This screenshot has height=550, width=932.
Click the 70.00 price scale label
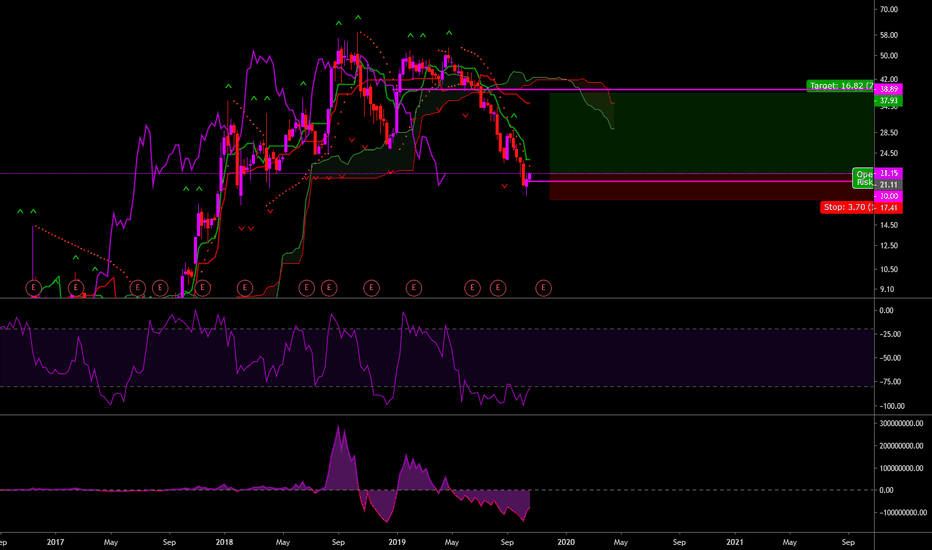point(889,10)
